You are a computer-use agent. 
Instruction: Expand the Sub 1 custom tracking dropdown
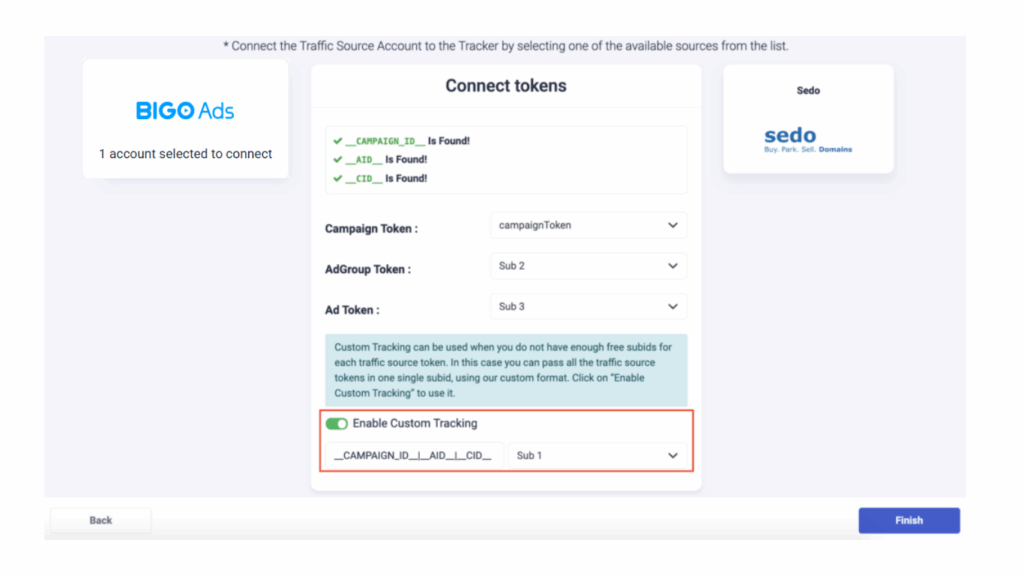(598, 455)
